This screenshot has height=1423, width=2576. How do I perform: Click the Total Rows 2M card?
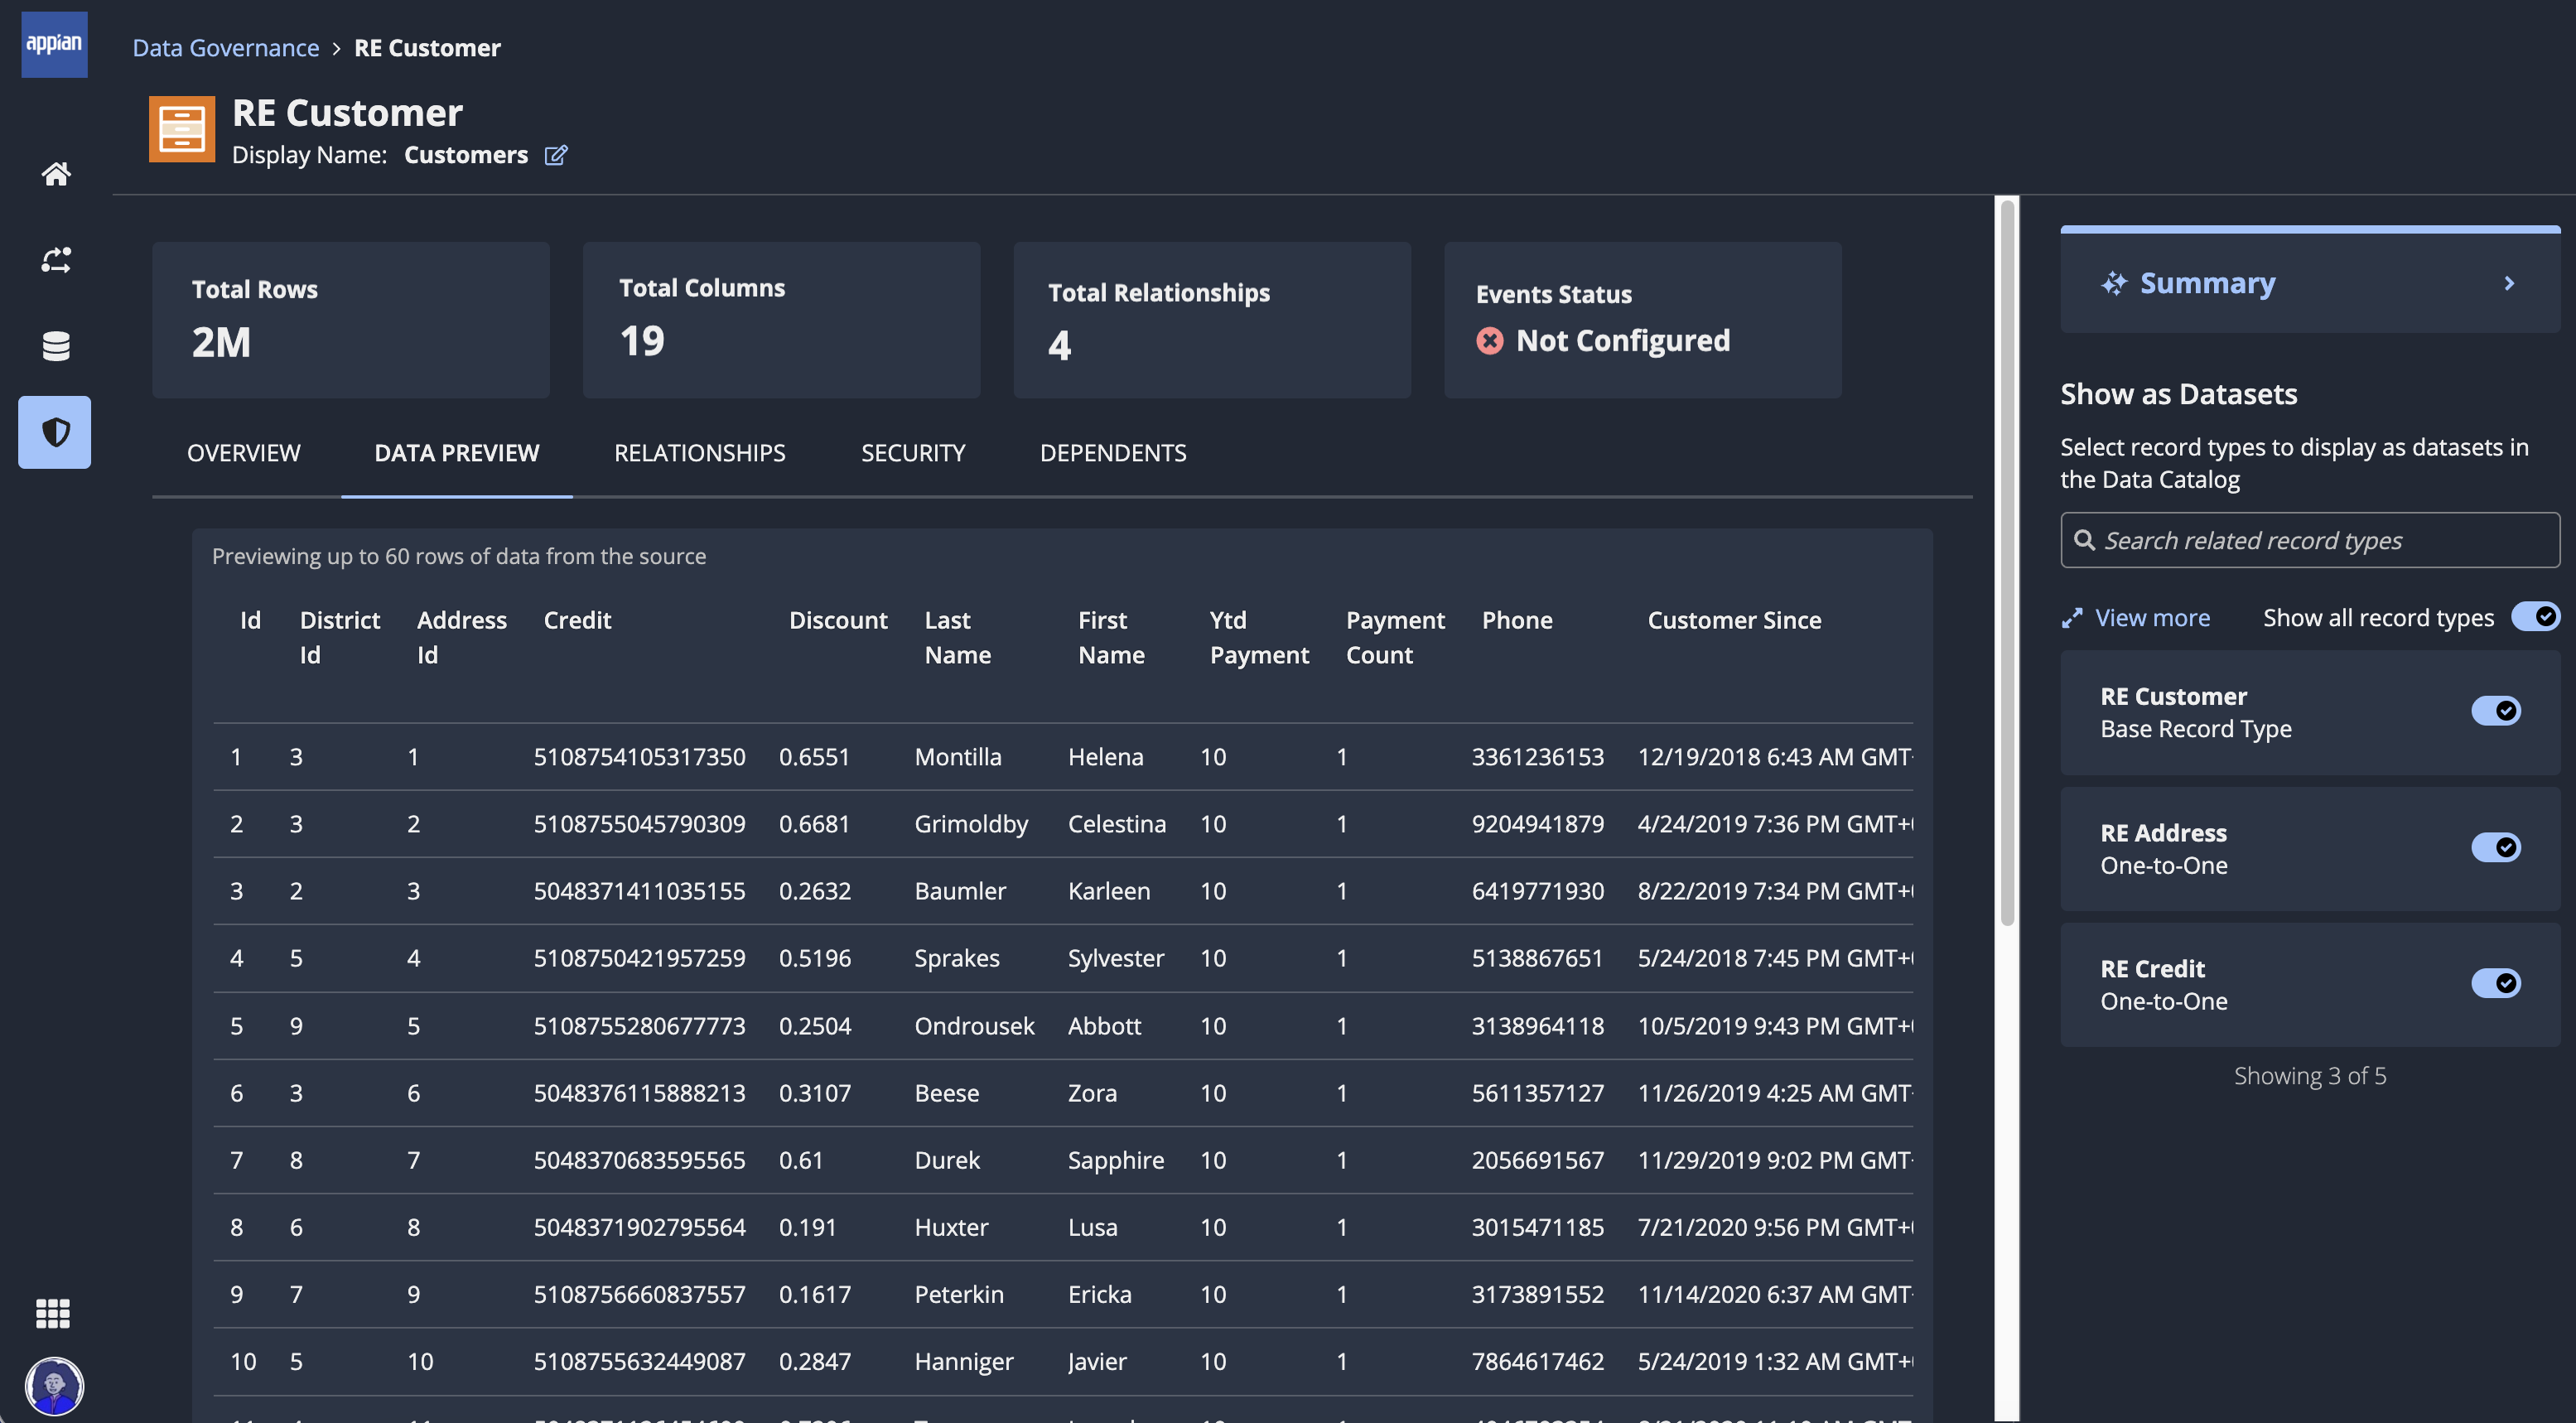coord(351,320)
